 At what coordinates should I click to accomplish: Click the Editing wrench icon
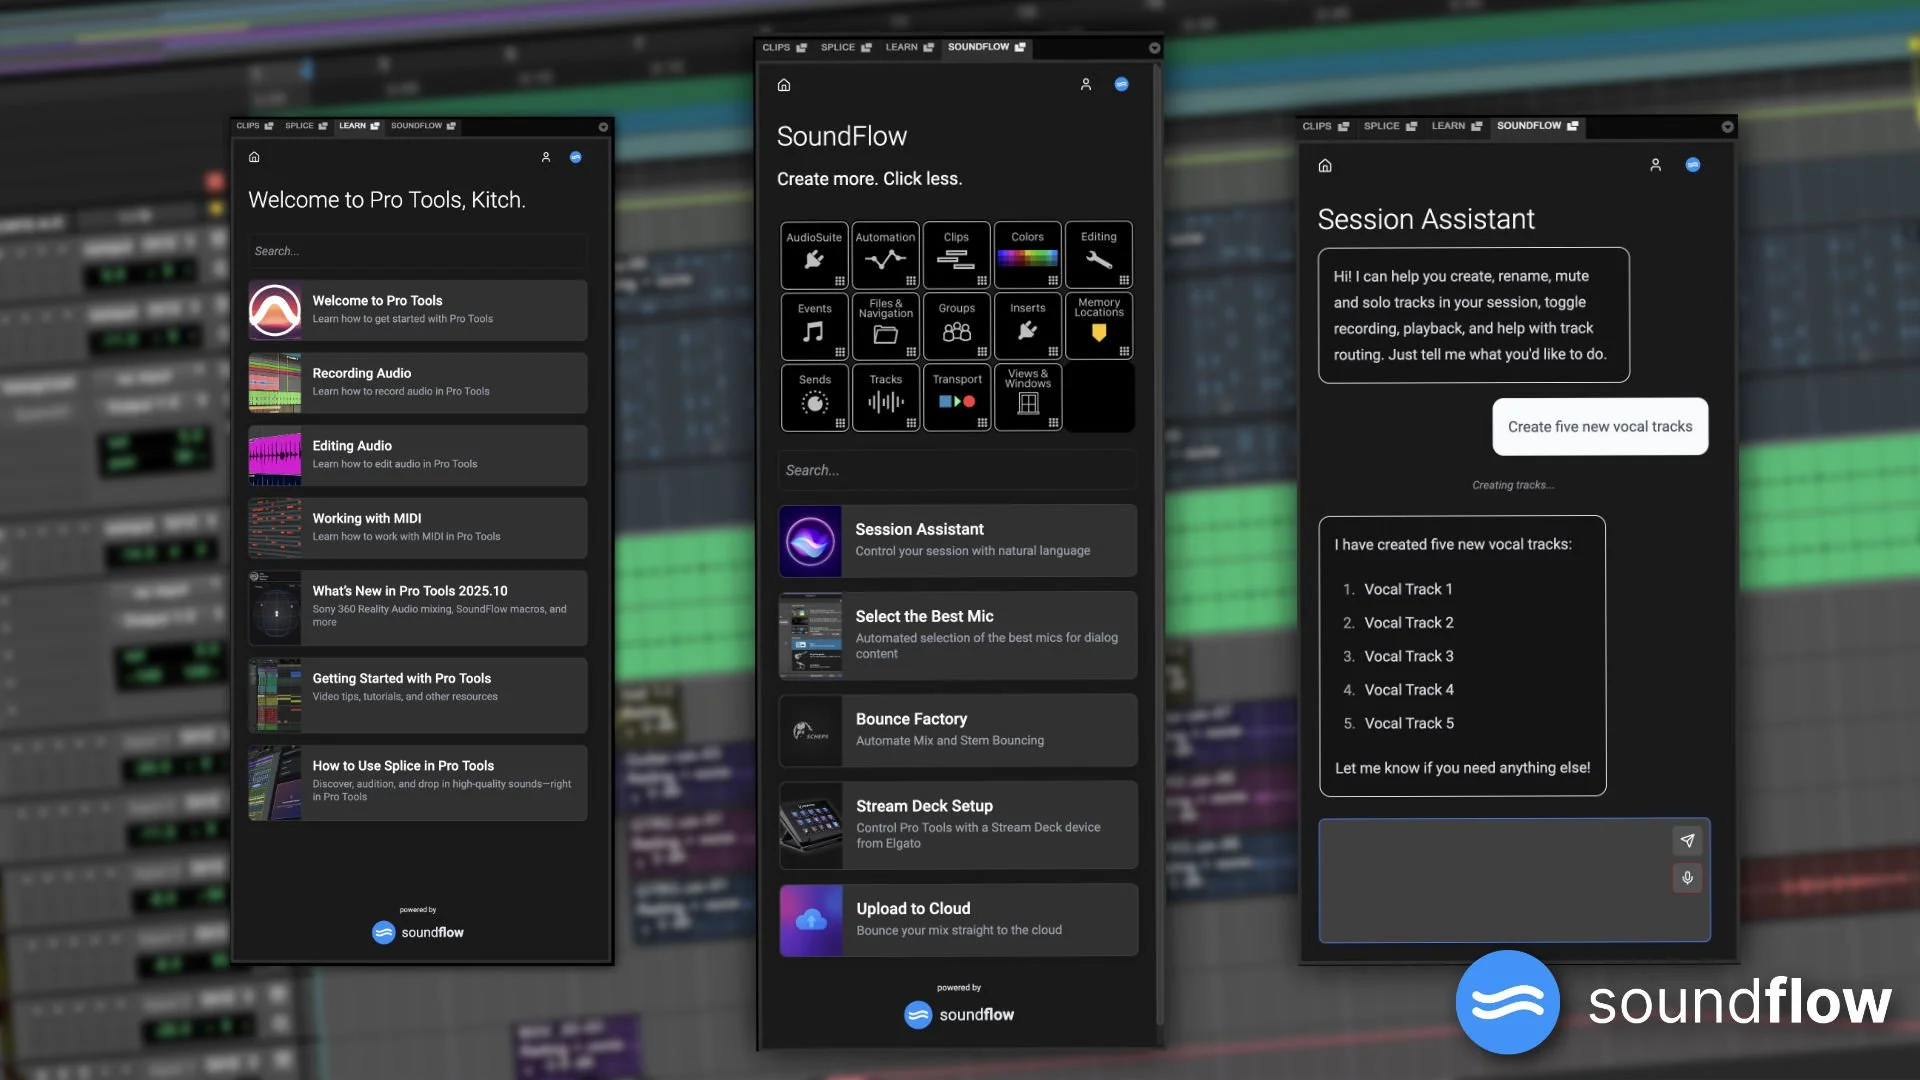[x=1098, y=255]
